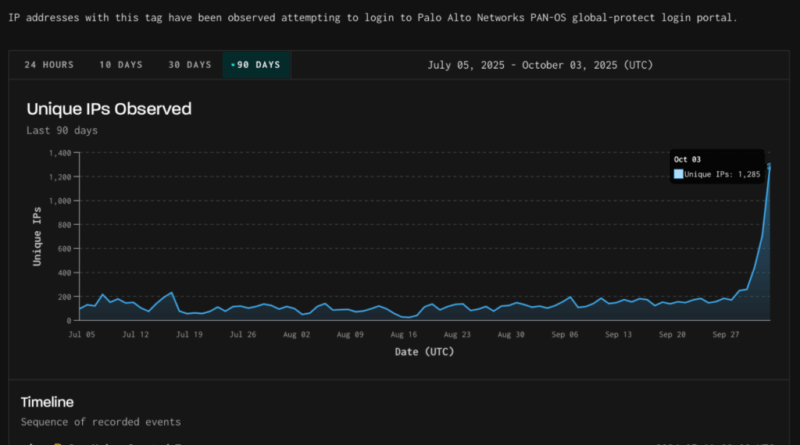Click the Sep 27 x-axis date label
The height and width of the screenshot is (445, 800).
tap(727, 334)
